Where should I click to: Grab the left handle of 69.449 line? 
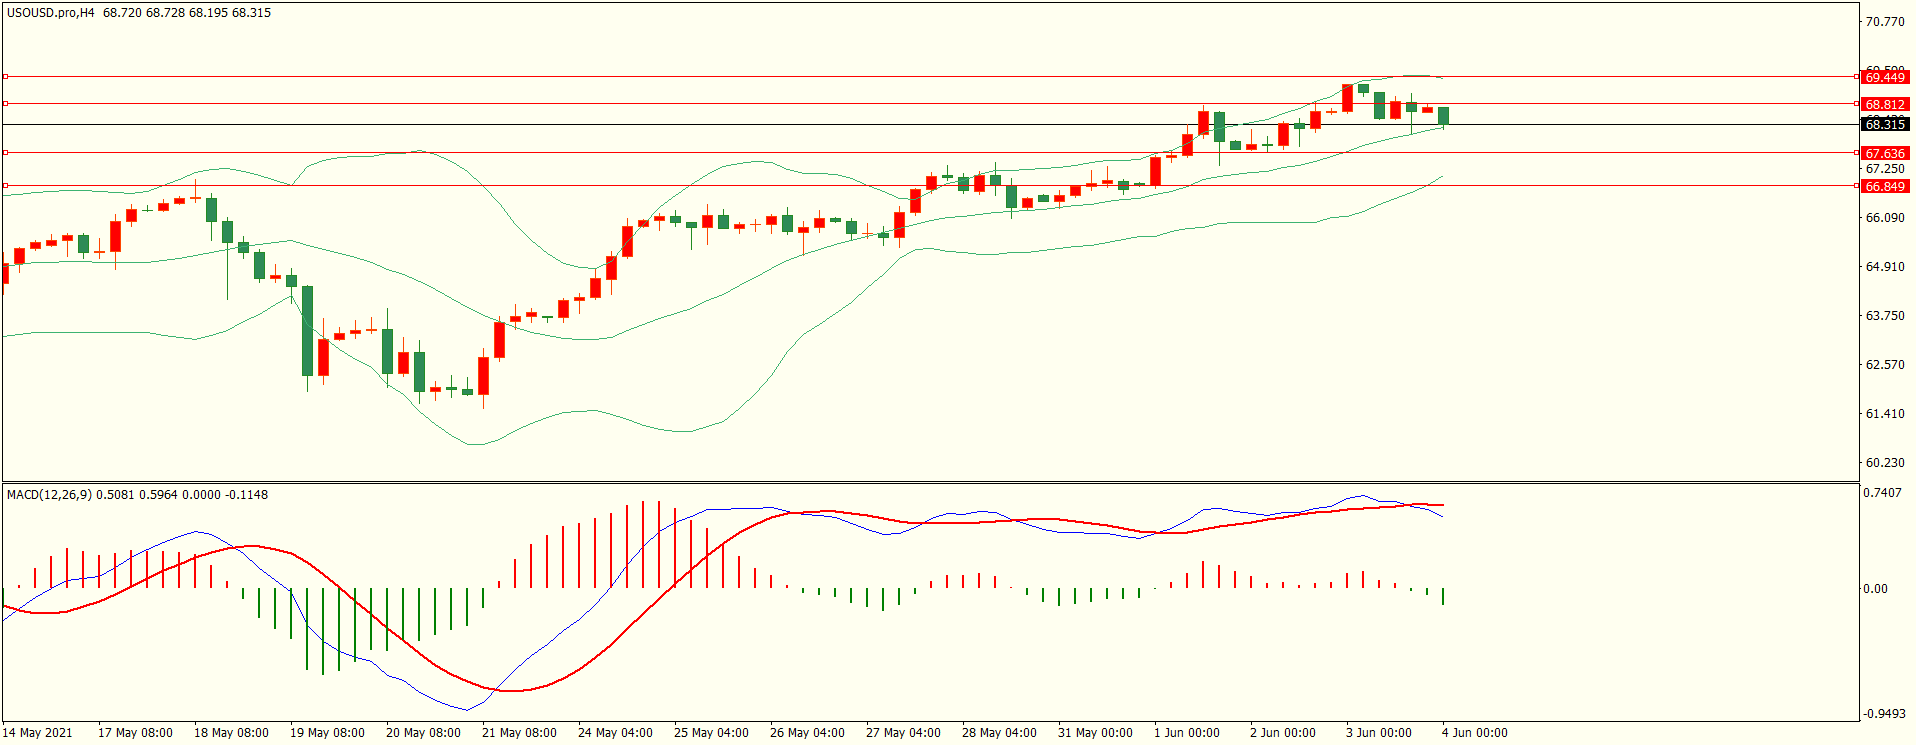tap(6, 76)
